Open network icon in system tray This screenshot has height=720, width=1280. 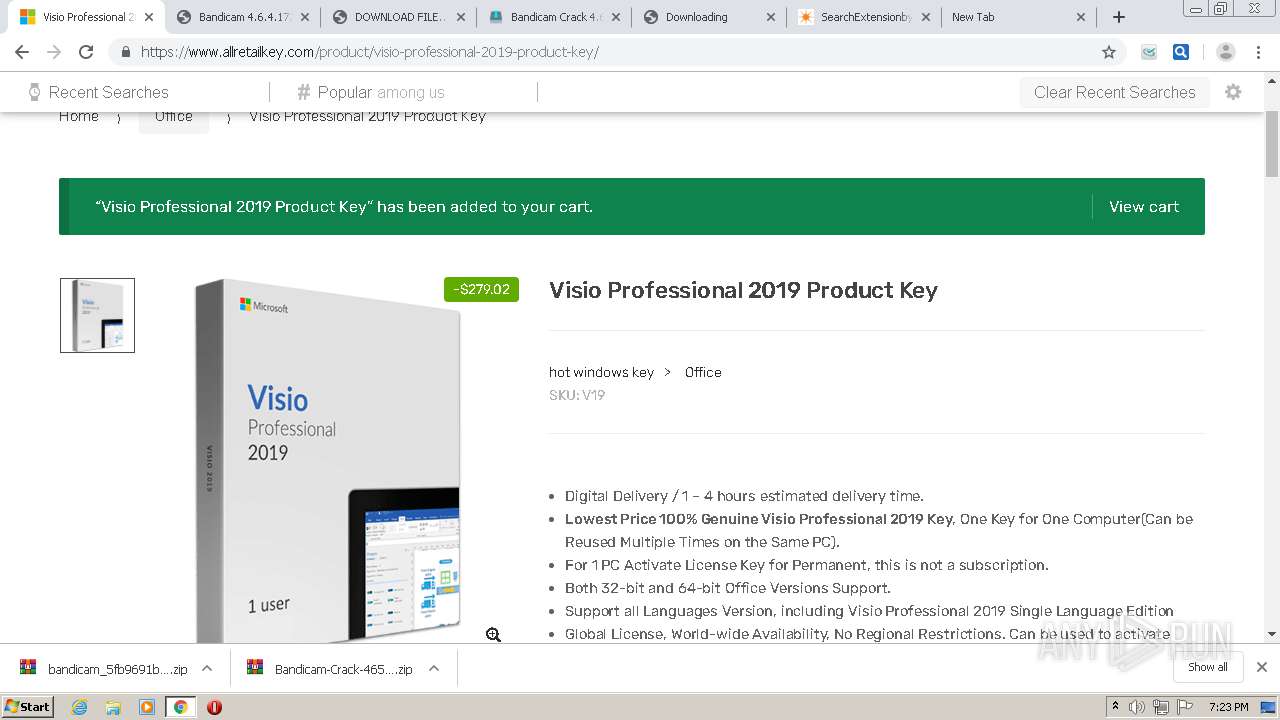(x=1161, y=707)
